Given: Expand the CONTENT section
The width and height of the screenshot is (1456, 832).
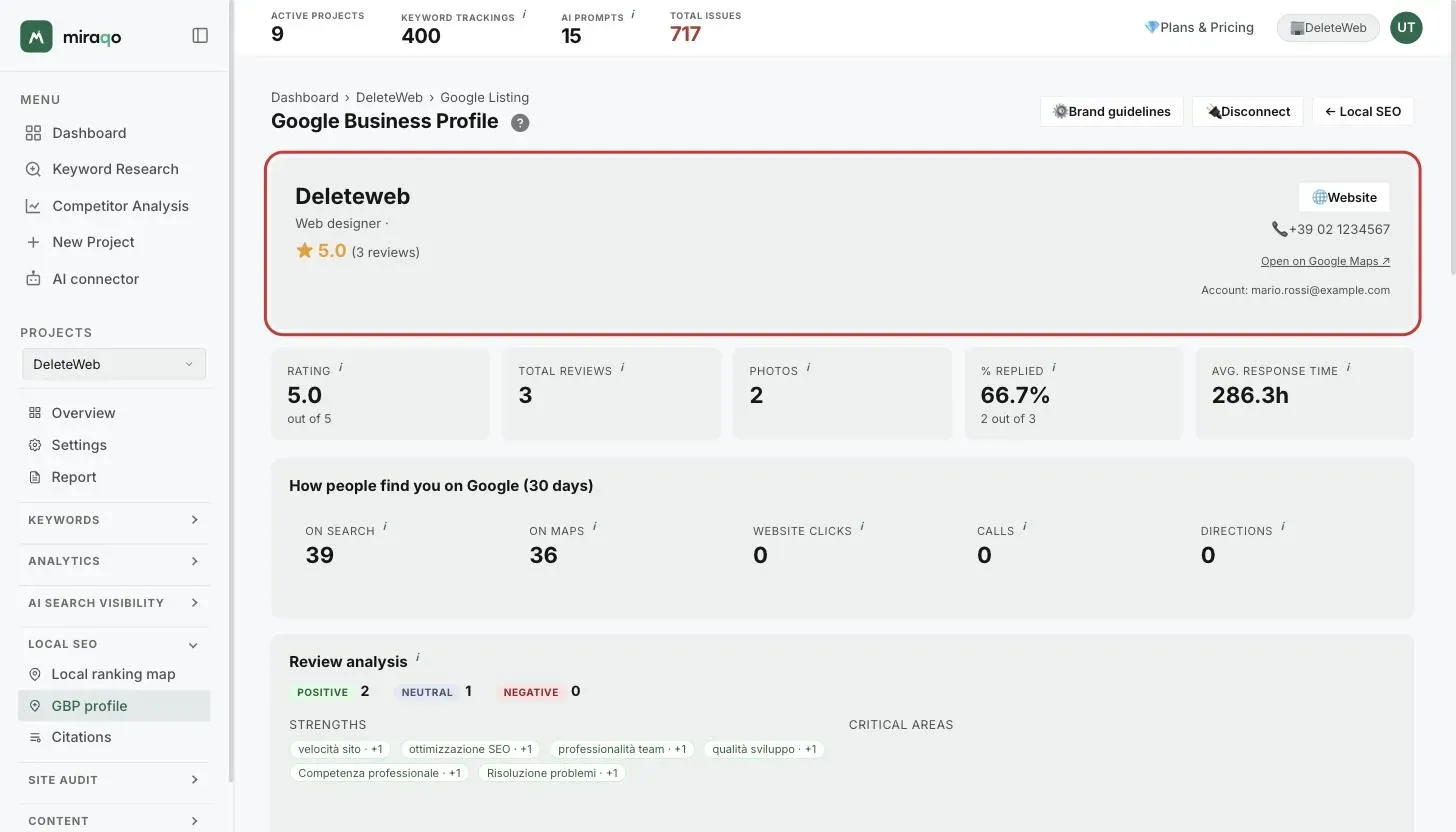Looking at the screenshot, I should click(x=114, y=821).
